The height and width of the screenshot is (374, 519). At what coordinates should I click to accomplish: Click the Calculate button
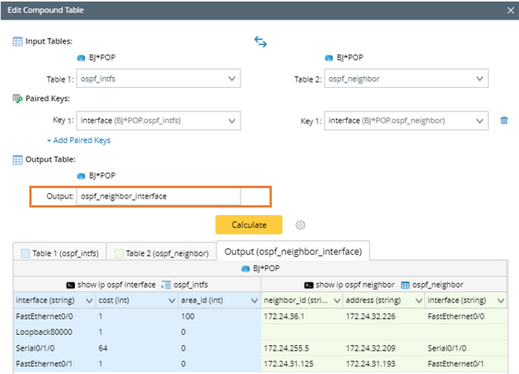tap(249, 225)
